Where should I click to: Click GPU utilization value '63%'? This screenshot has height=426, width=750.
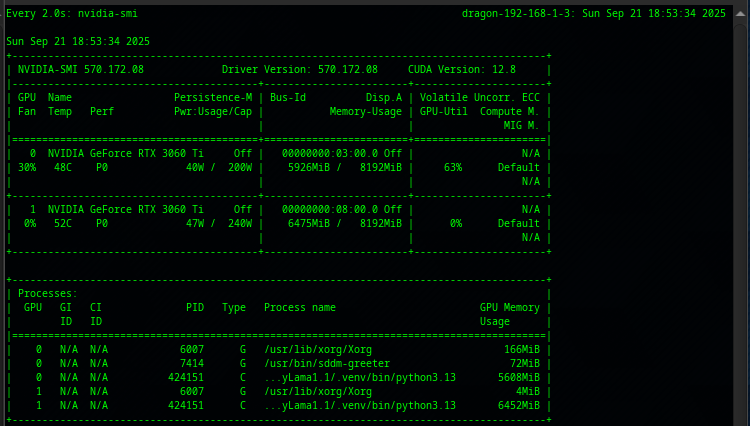[x=453, y=167]
